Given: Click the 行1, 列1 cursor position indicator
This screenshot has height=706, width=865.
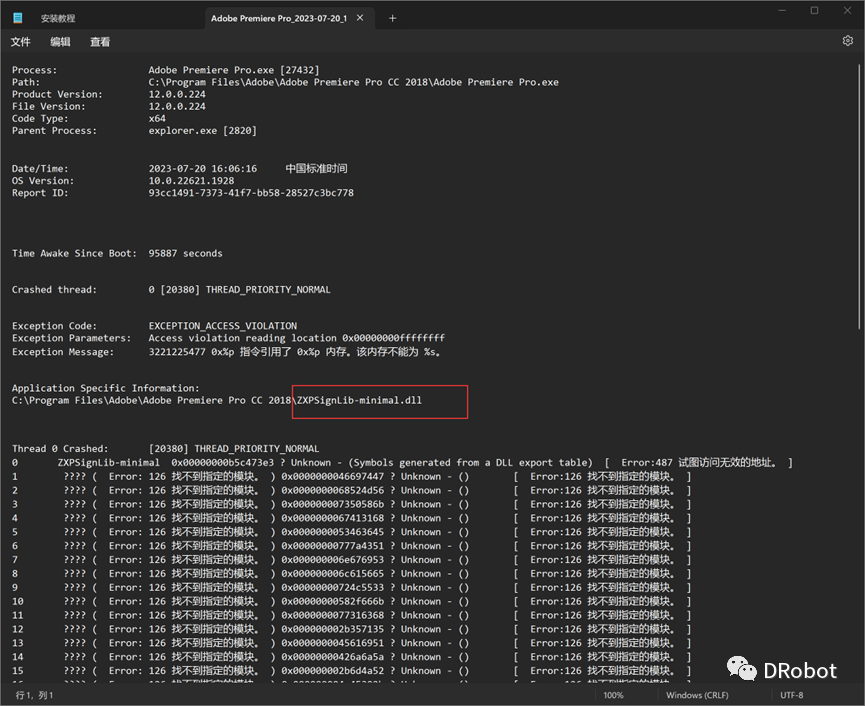Looking at the screenshot, I should (x=34, y=695).
